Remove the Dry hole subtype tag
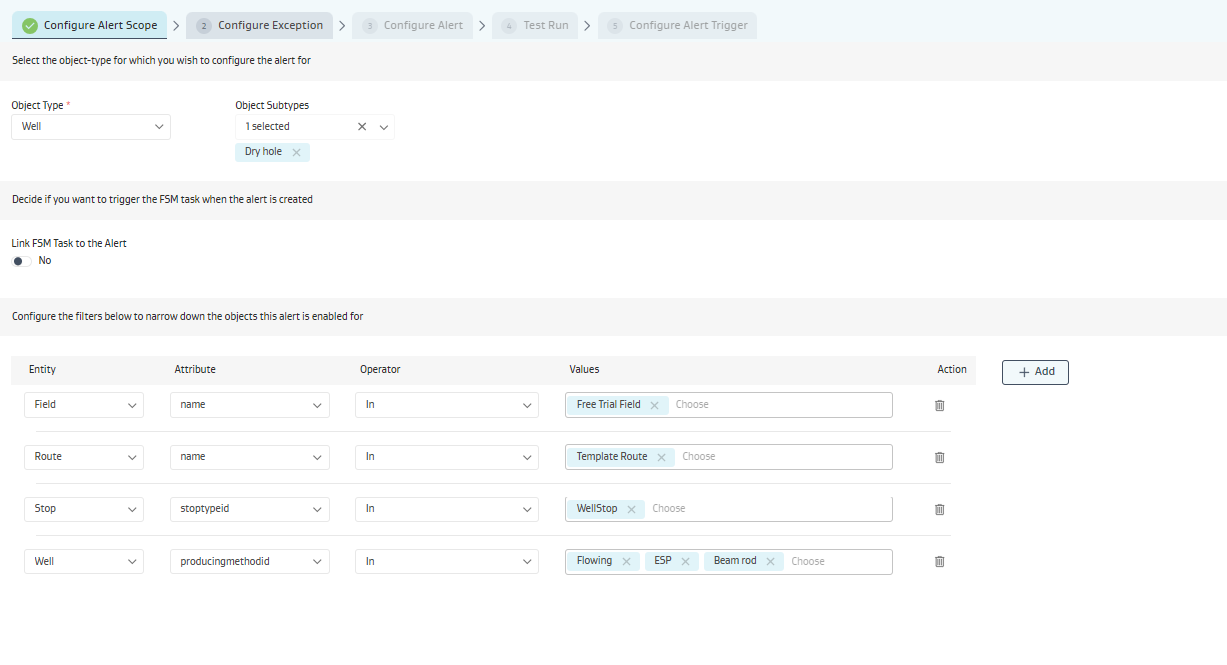 296,152
